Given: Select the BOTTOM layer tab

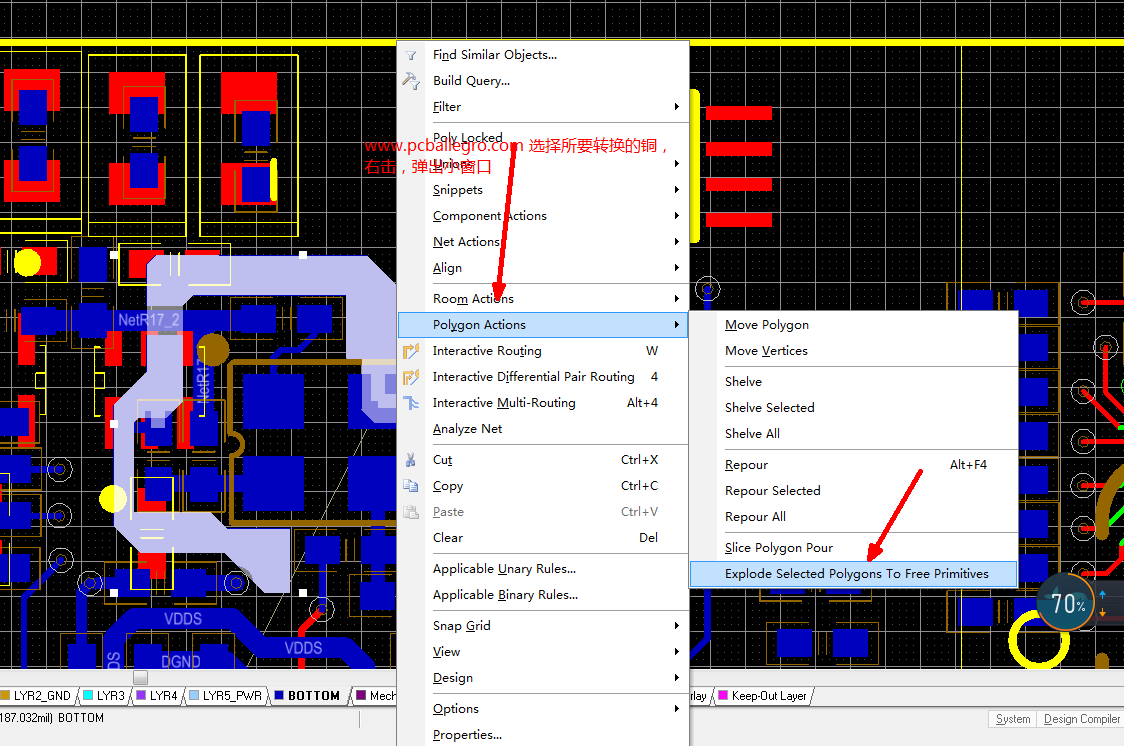Looking at the screenshot, I should coord(308,696).
